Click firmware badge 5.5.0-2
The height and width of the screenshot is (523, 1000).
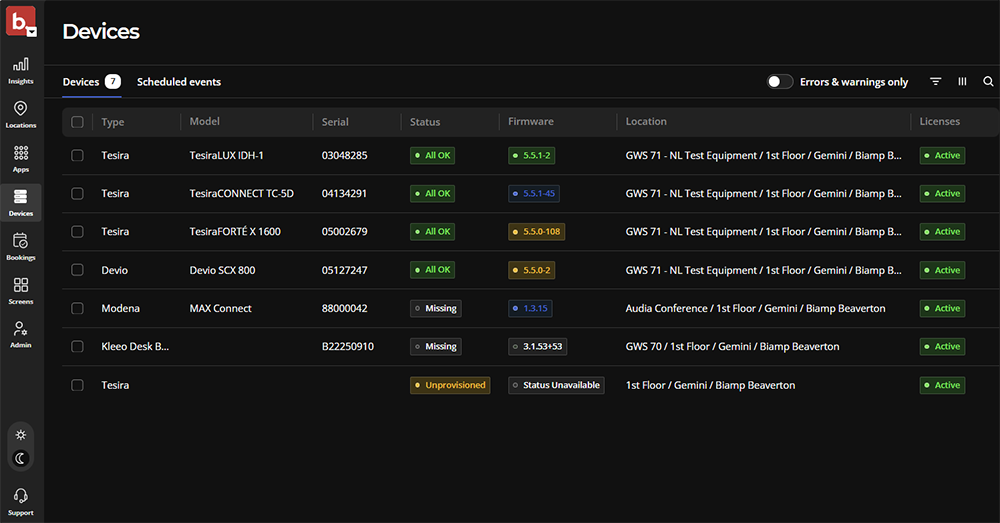[531, 270]
